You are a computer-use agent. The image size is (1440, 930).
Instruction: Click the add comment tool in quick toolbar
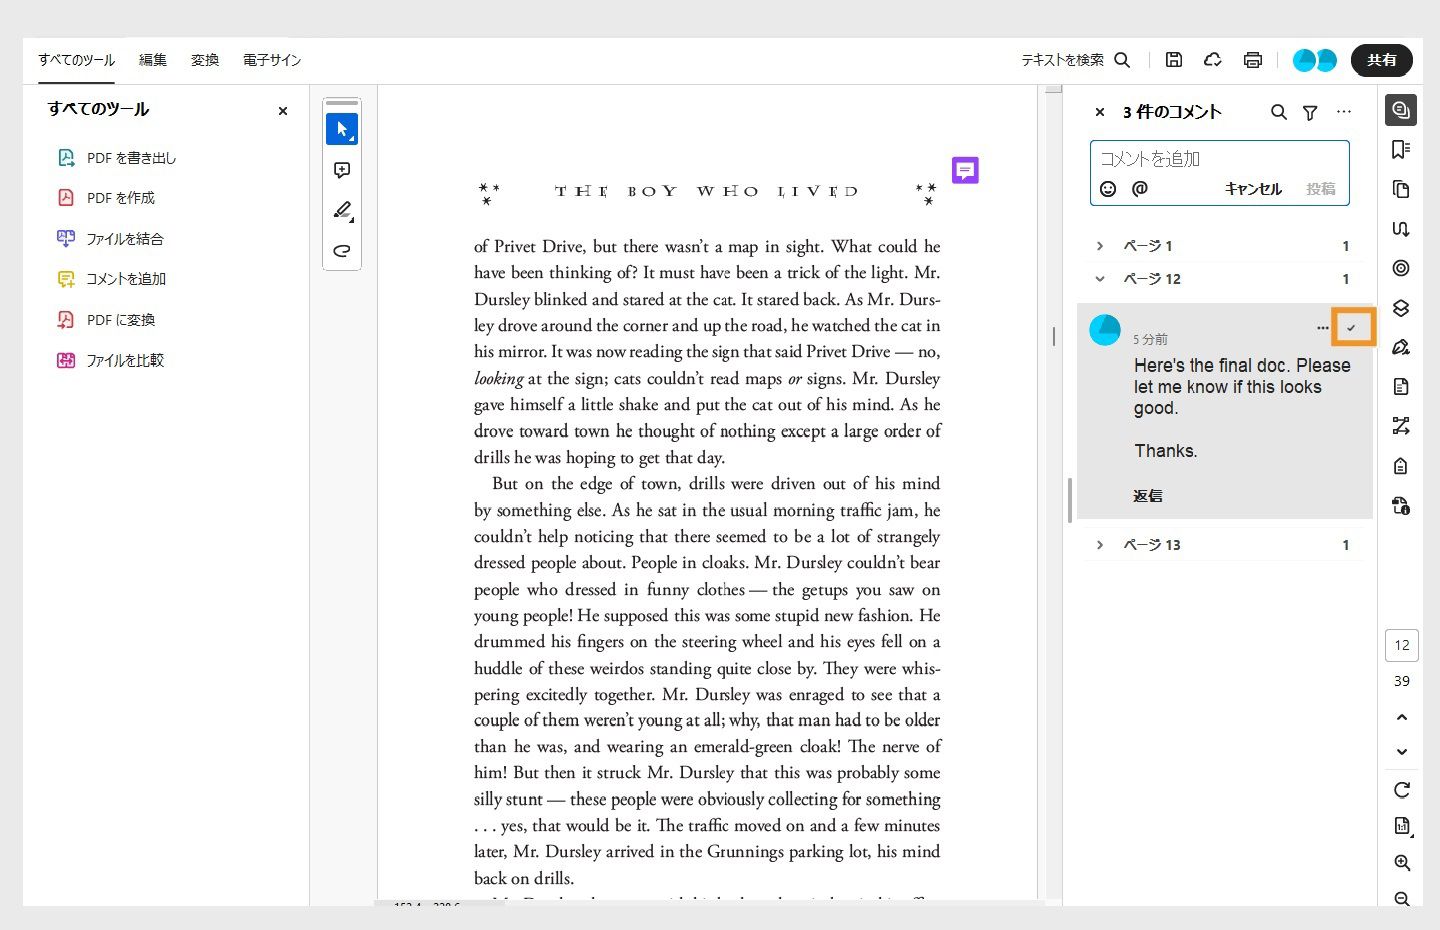342,170
